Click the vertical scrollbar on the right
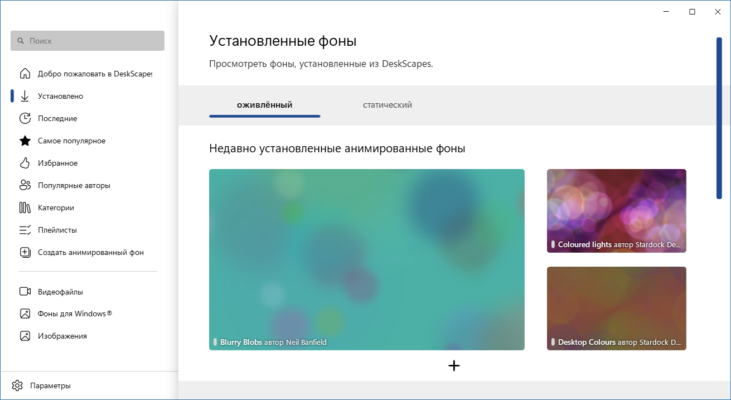The height and width of the screenshot is (400, 731). tap(719, 118)
